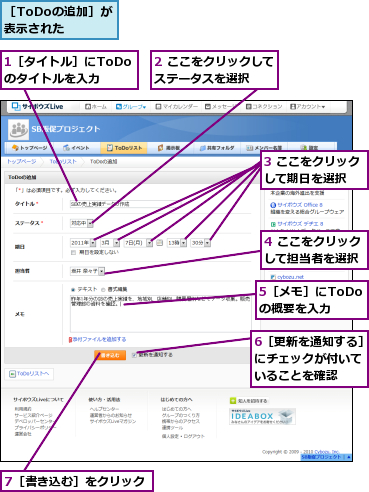Open the year dropdown showing 2011年
This screenshot has width=369, height=492.
(83, 243)
